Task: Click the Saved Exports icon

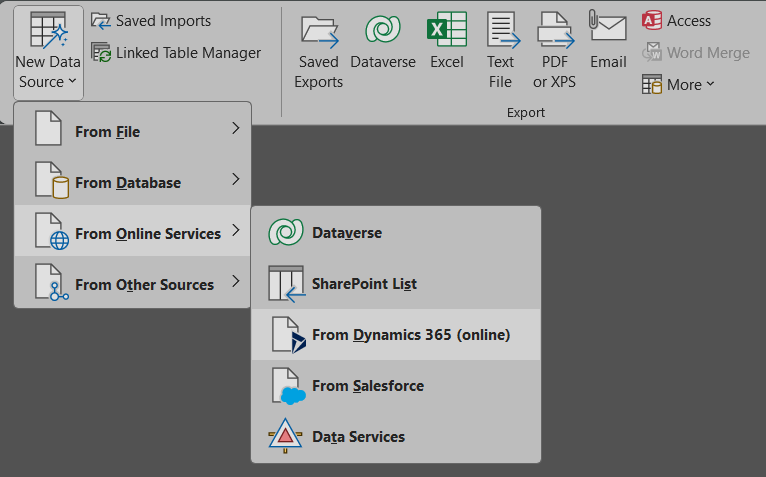Action: pyautogui.click(x=319, y=50)
